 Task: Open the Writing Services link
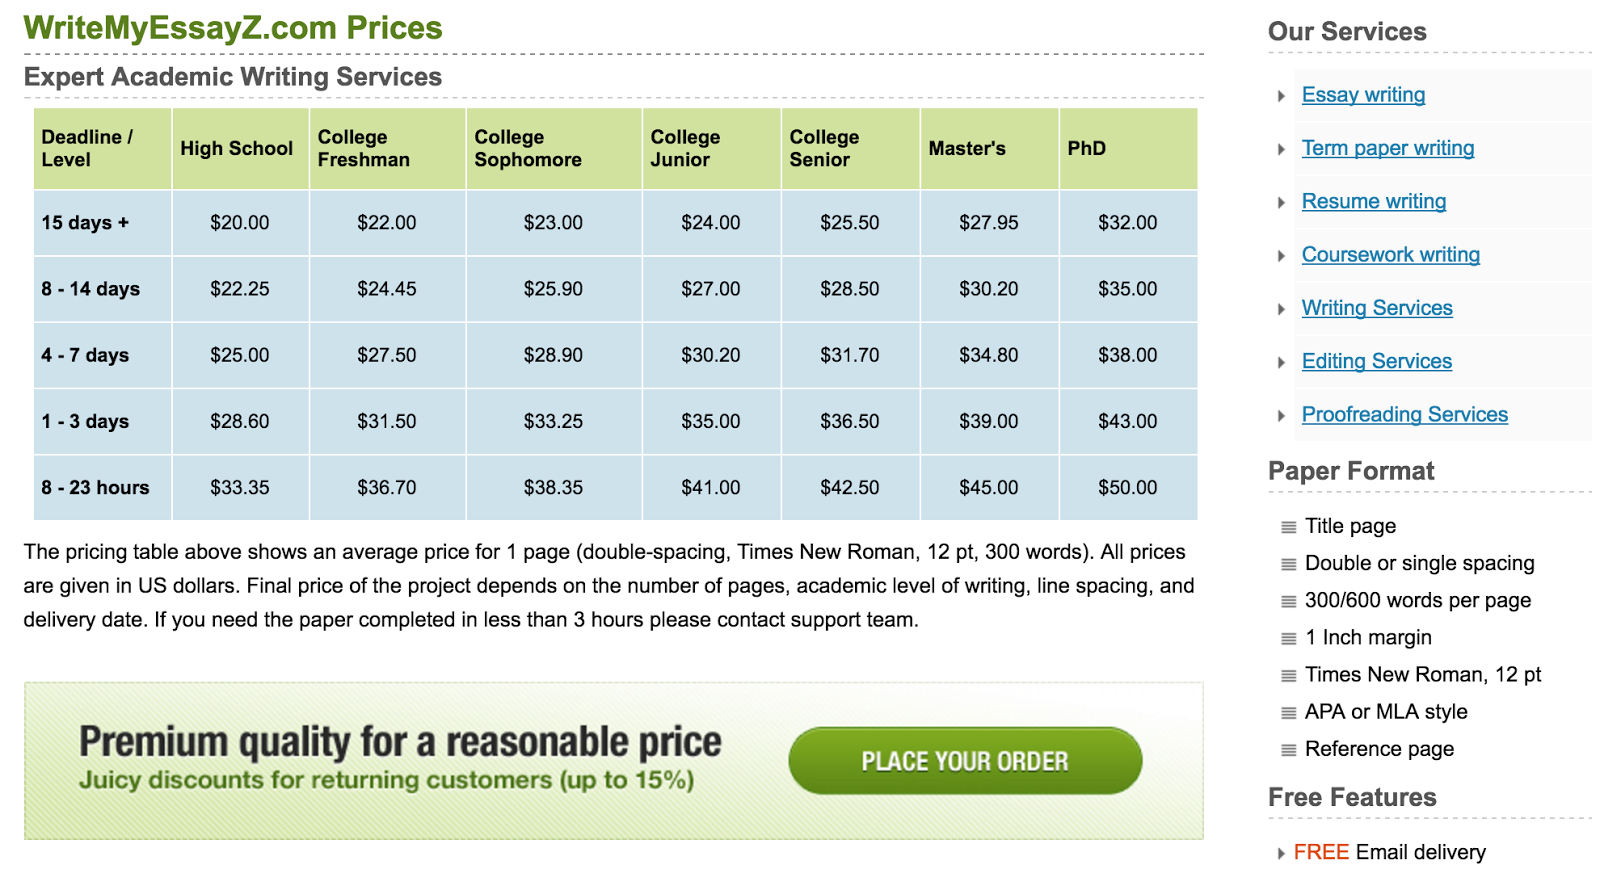1376,308
